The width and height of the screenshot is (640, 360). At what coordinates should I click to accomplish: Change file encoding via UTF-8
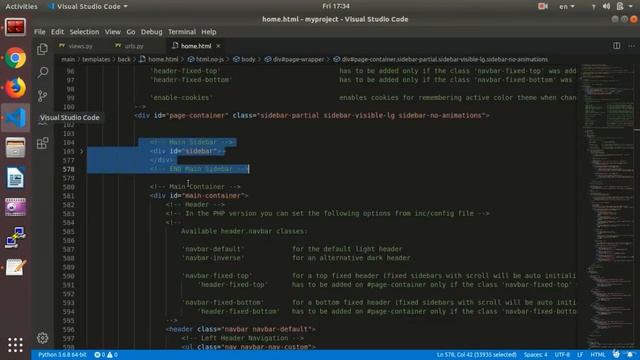coord(562,355)
